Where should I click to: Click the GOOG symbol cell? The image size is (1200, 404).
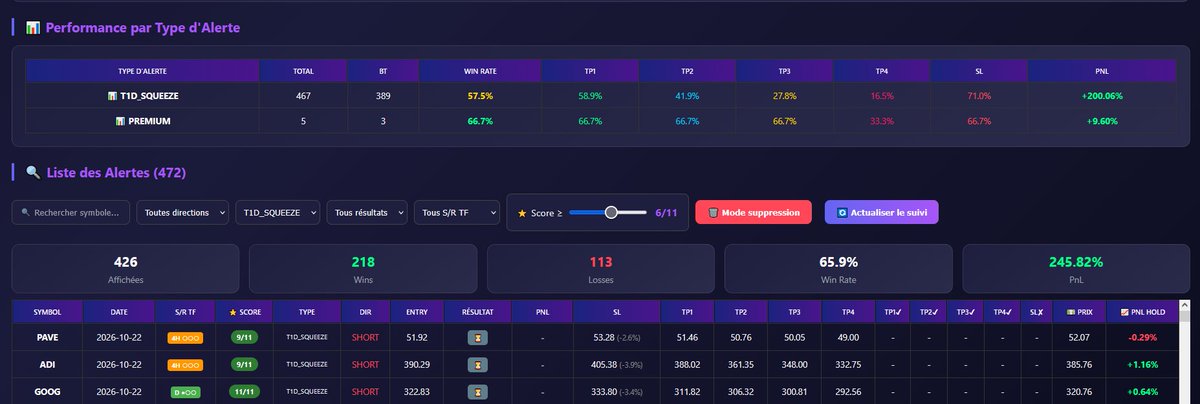pos(47,394)
